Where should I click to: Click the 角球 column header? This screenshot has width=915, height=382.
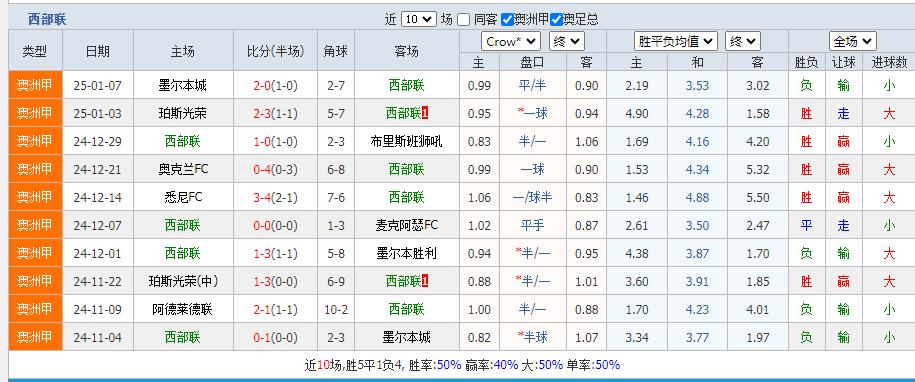point(336,51)
